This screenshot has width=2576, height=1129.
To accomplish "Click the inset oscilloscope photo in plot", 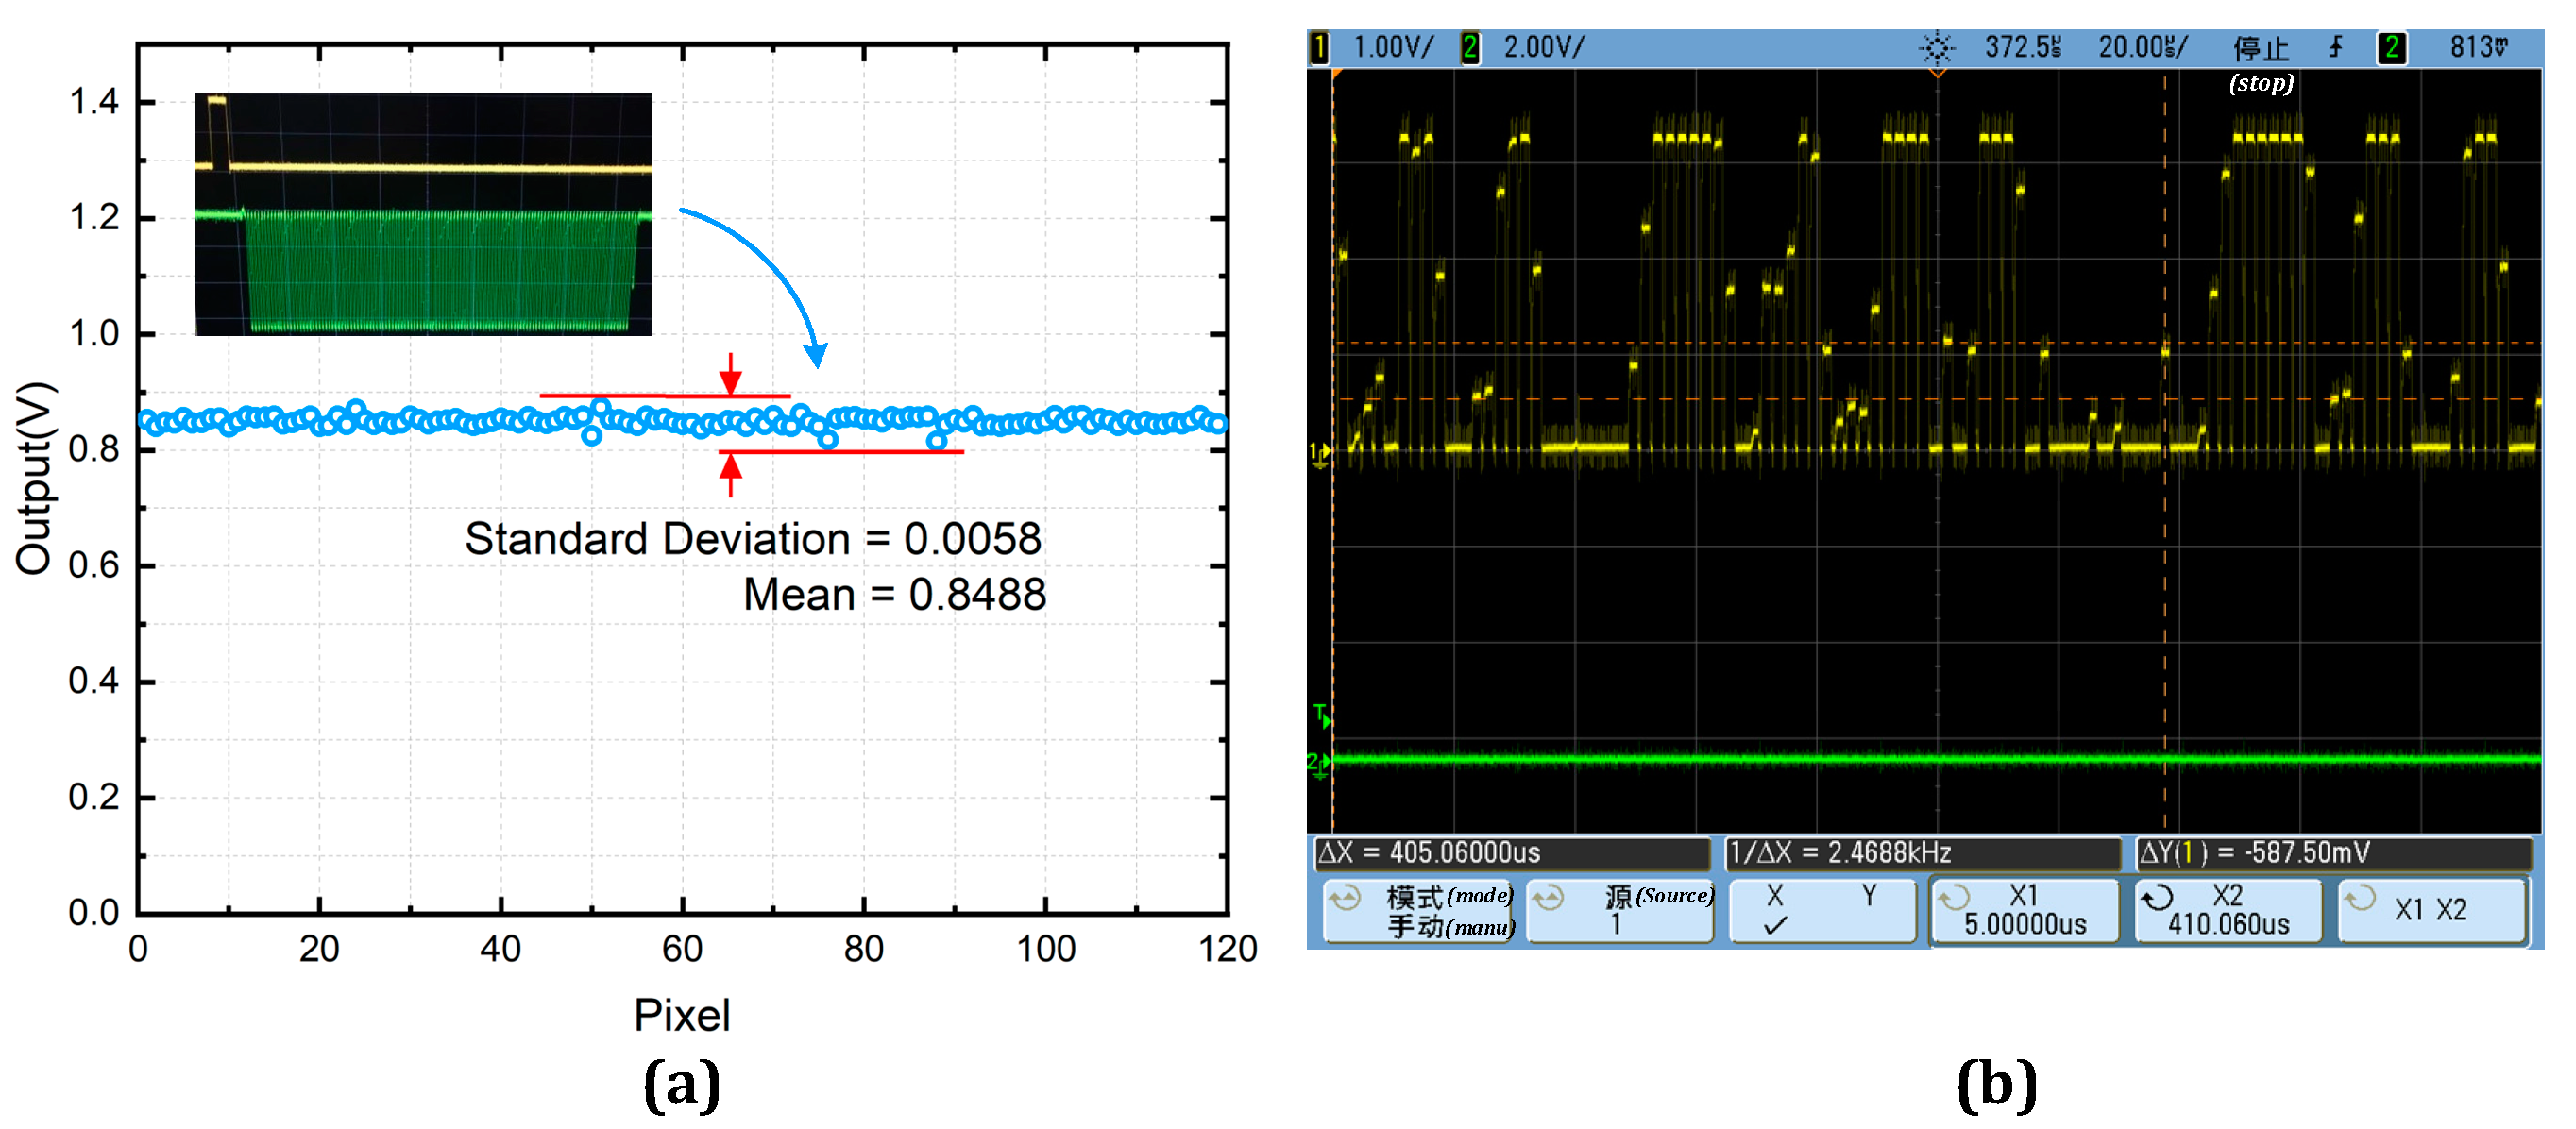I will point(423,214).
